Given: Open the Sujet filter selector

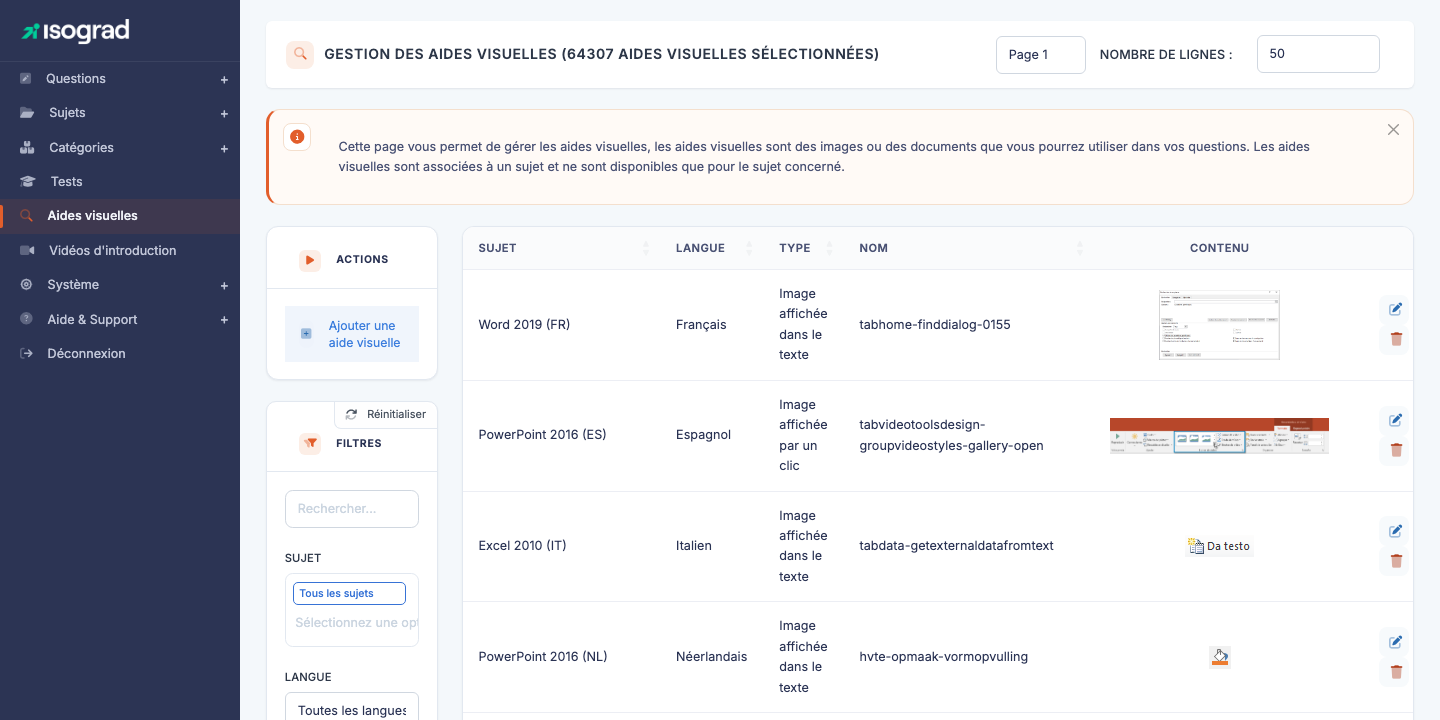Looking at the screenshot, I should coord(352,610).
